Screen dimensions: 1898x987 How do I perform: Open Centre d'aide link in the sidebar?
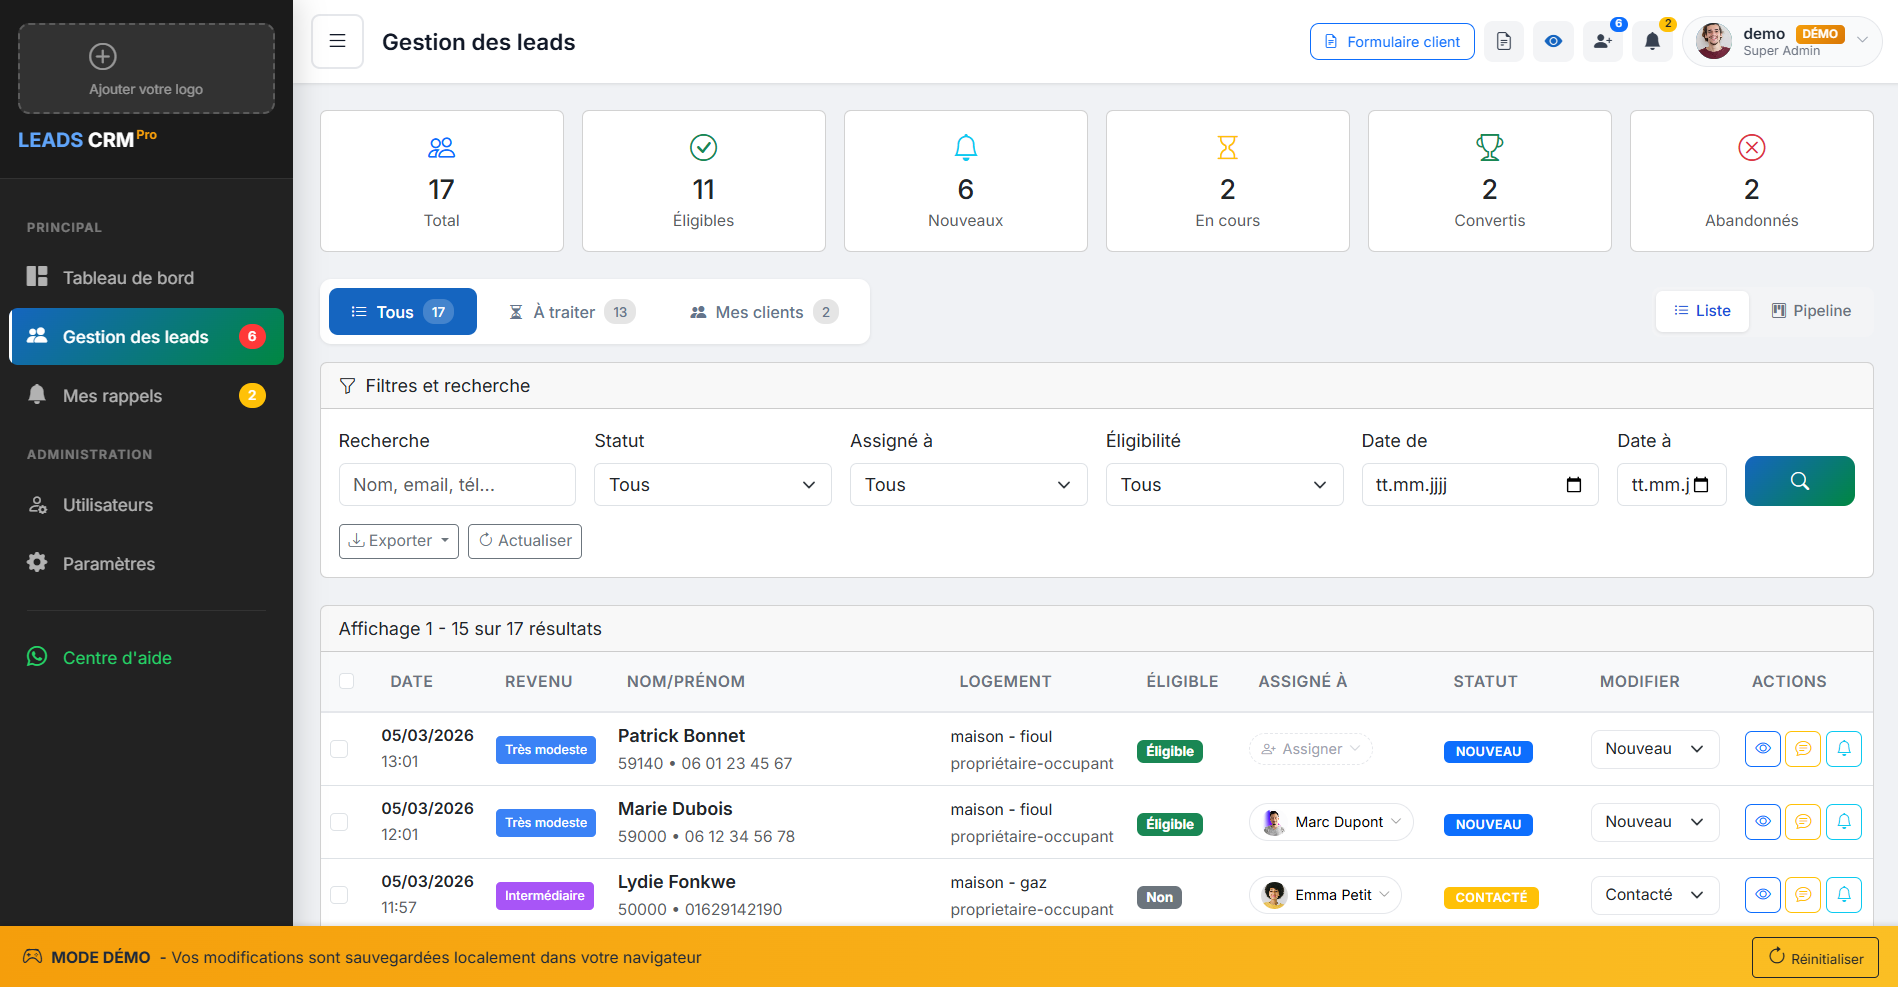[x=117, y=657]
